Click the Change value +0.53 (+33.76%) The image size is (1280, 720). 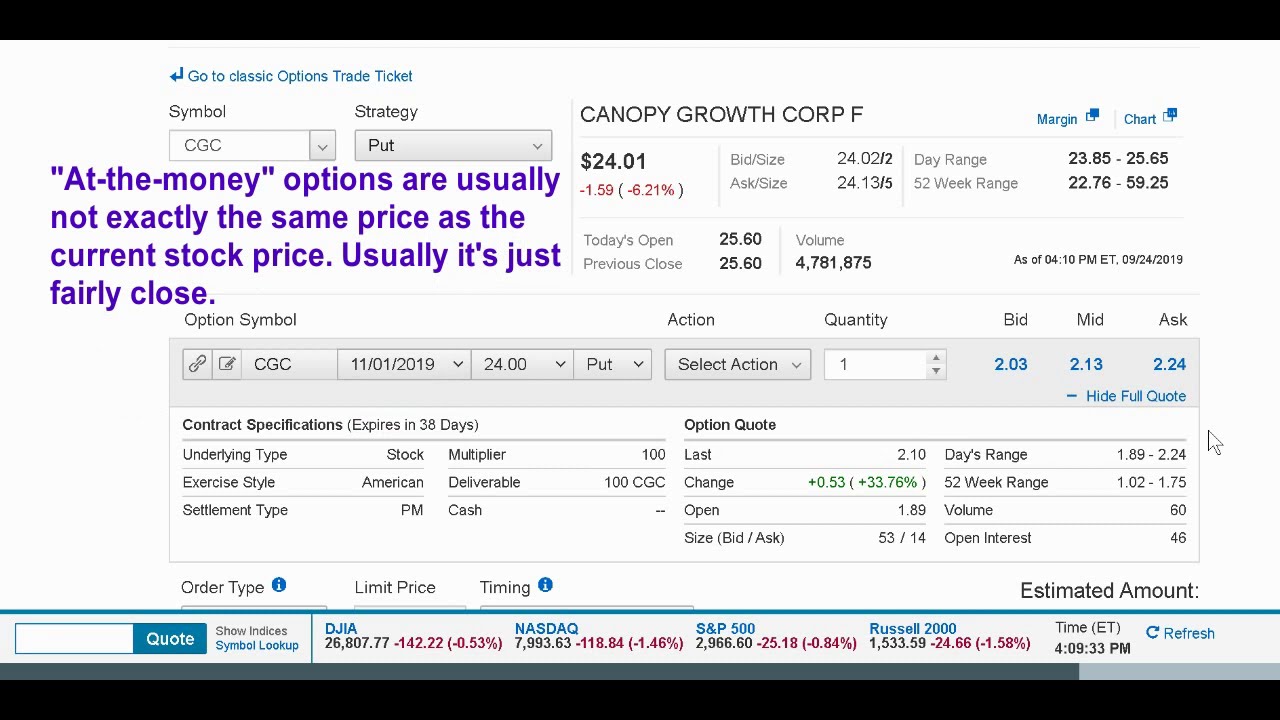tap(866, 482)
